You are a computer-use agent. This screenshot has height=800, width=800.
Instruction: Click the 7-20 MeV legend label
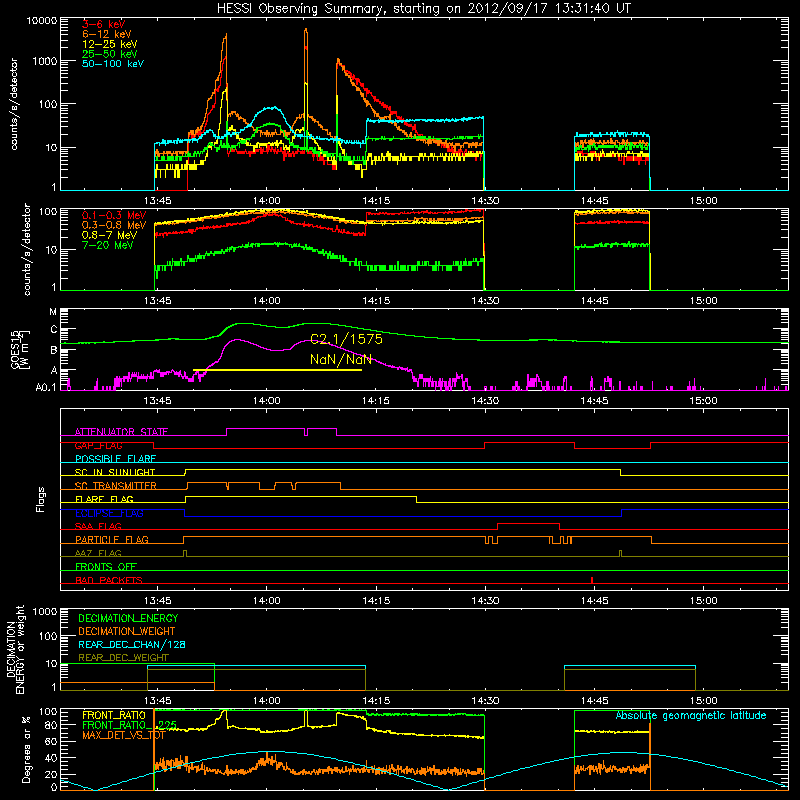click(108, 245)
